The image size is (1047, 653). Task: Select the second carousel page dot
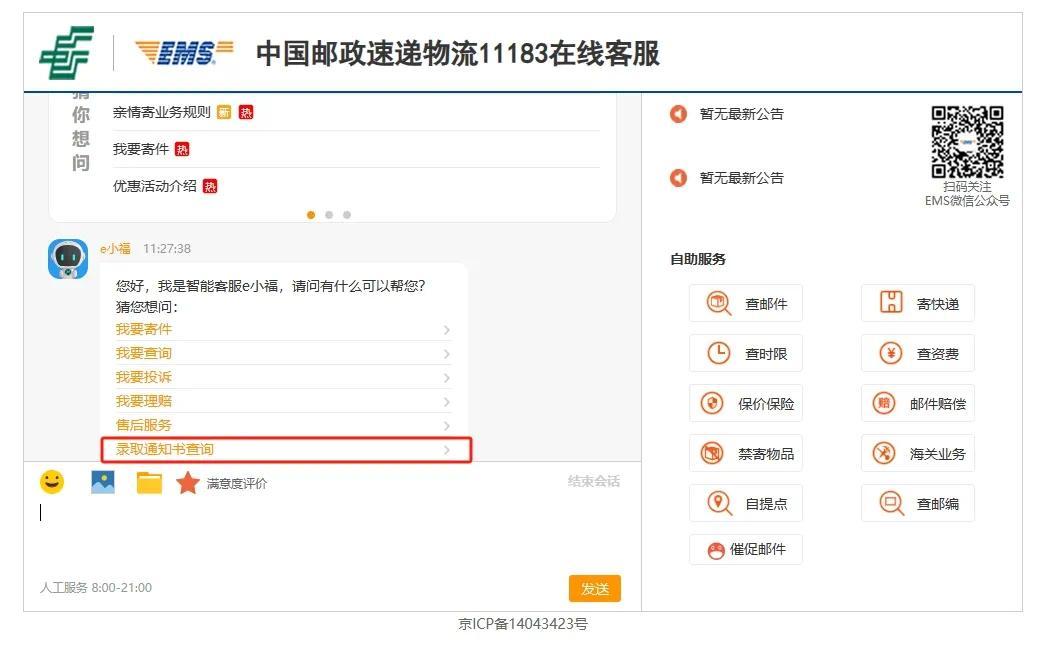(x=329, y=215)
